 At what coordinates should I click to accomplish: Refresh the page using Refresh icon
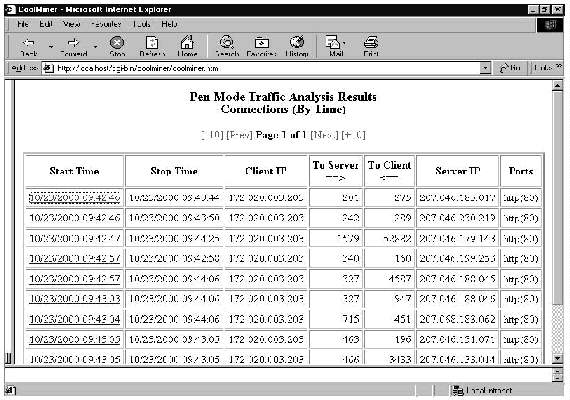(x=152, y=43)
